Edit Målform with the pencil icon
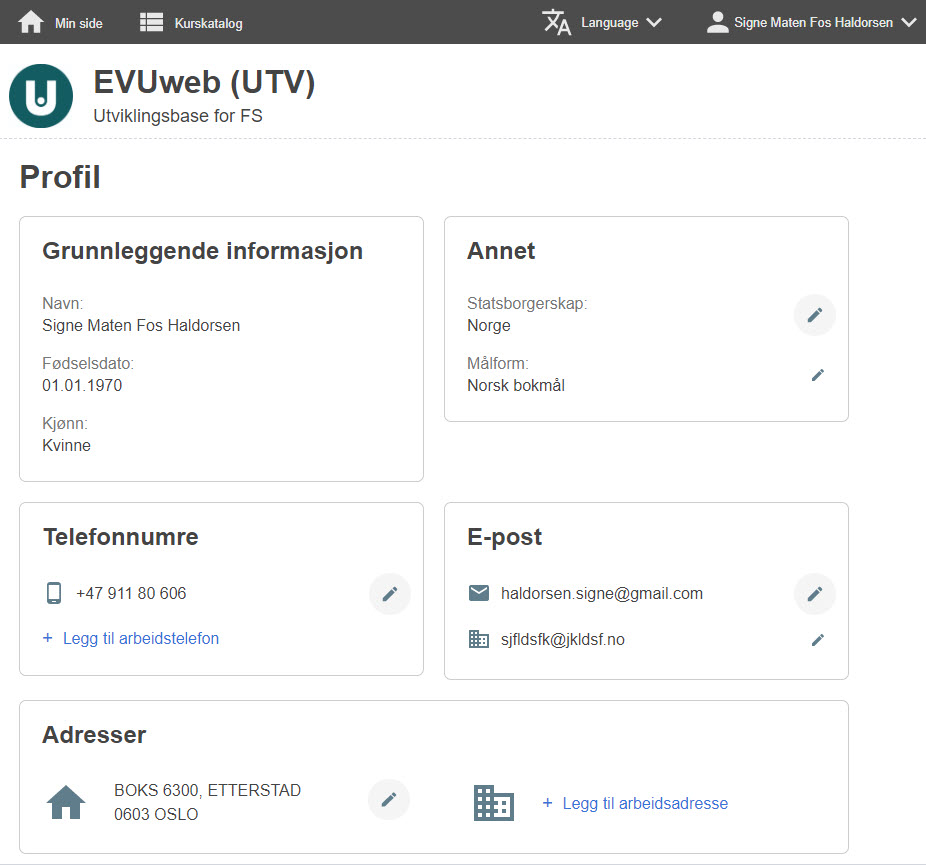The height and width of the screenshot is (865, 926). 817,375
